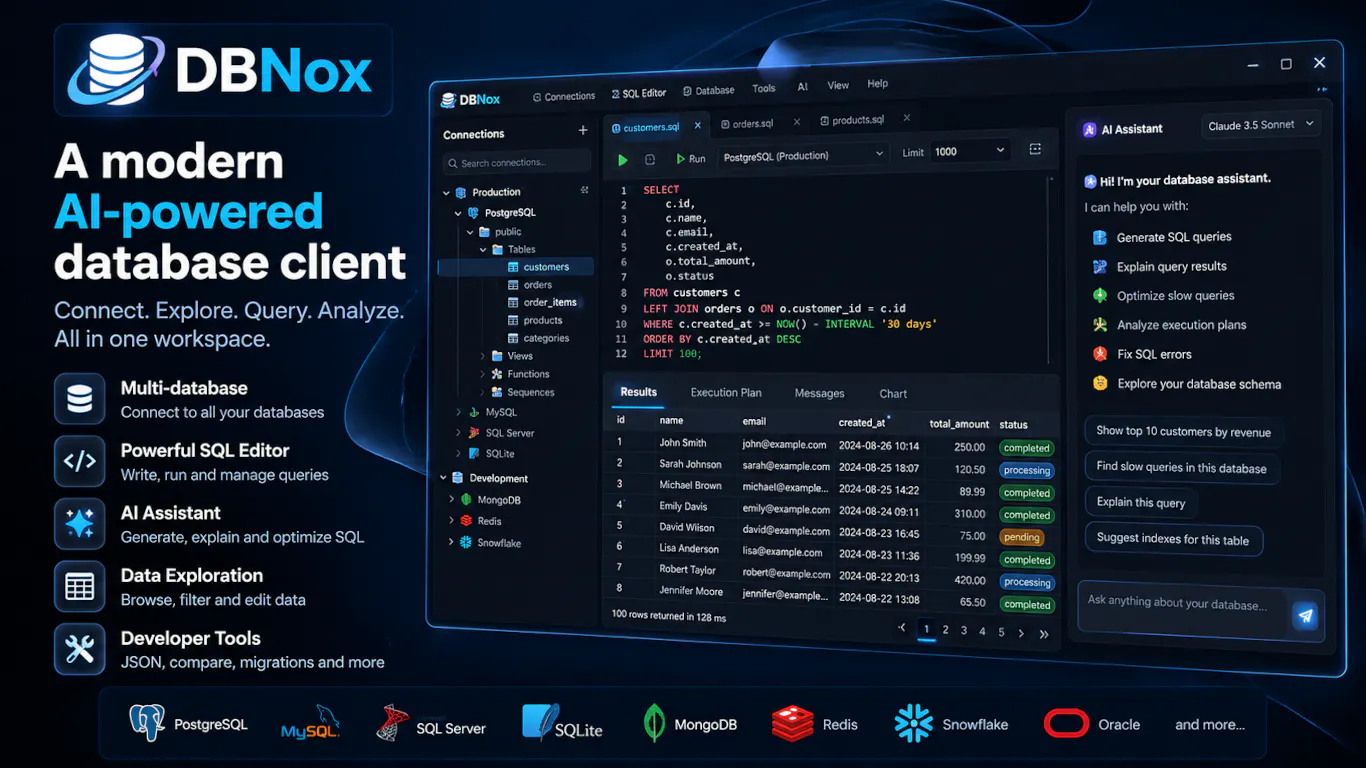The width and height of the screenshot is (1366, 768).
Task: Open the Database menu
Action: 708,90
